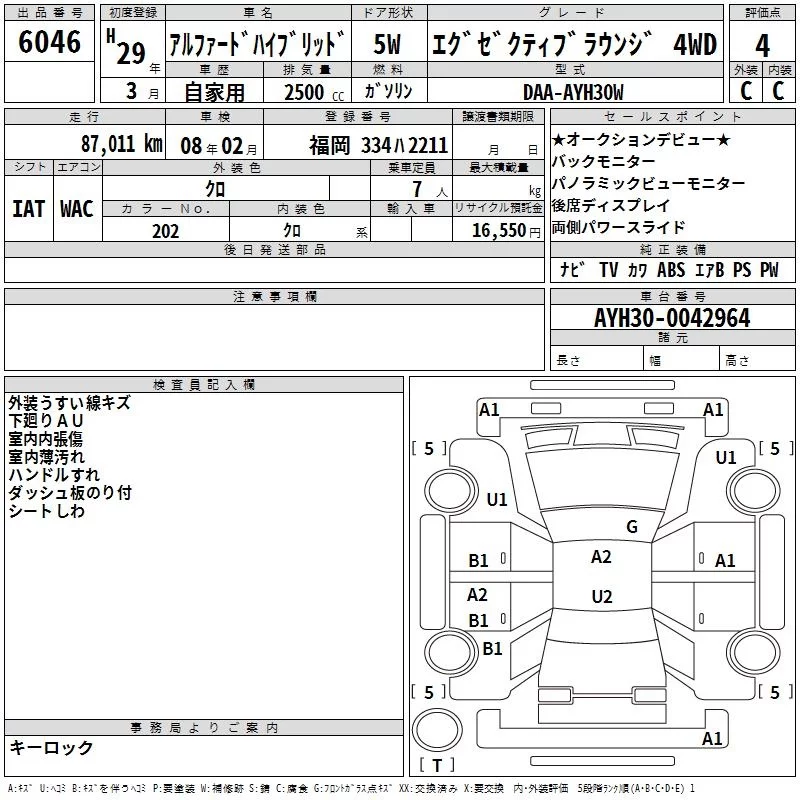Image resolution: width=800 pixels, height=800 pixels.
Task: Click the U2 marker on the roof
Action: pyautogui.click(x=601, y=597)
